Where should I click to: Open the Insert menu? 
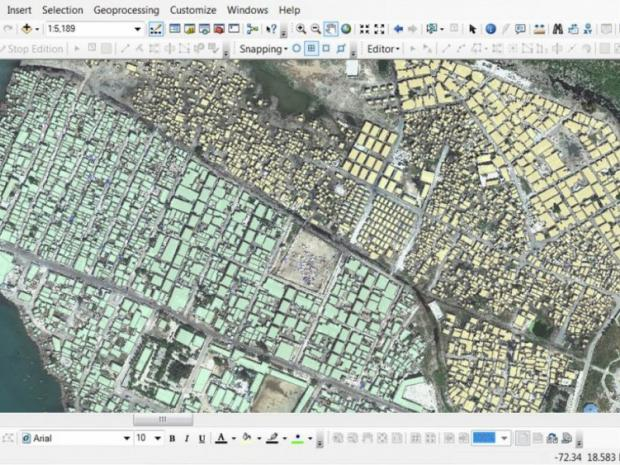[19, 10]
